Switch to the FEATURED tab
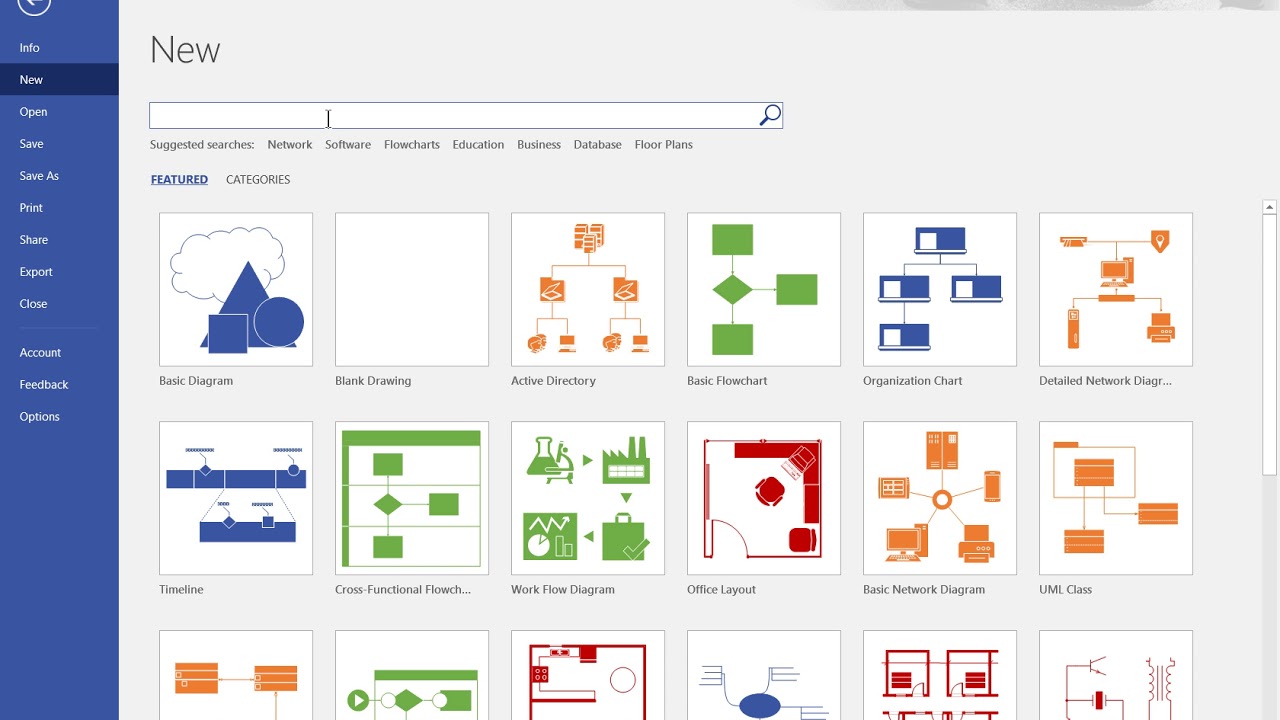1280x720 pixels. point(179,179)
